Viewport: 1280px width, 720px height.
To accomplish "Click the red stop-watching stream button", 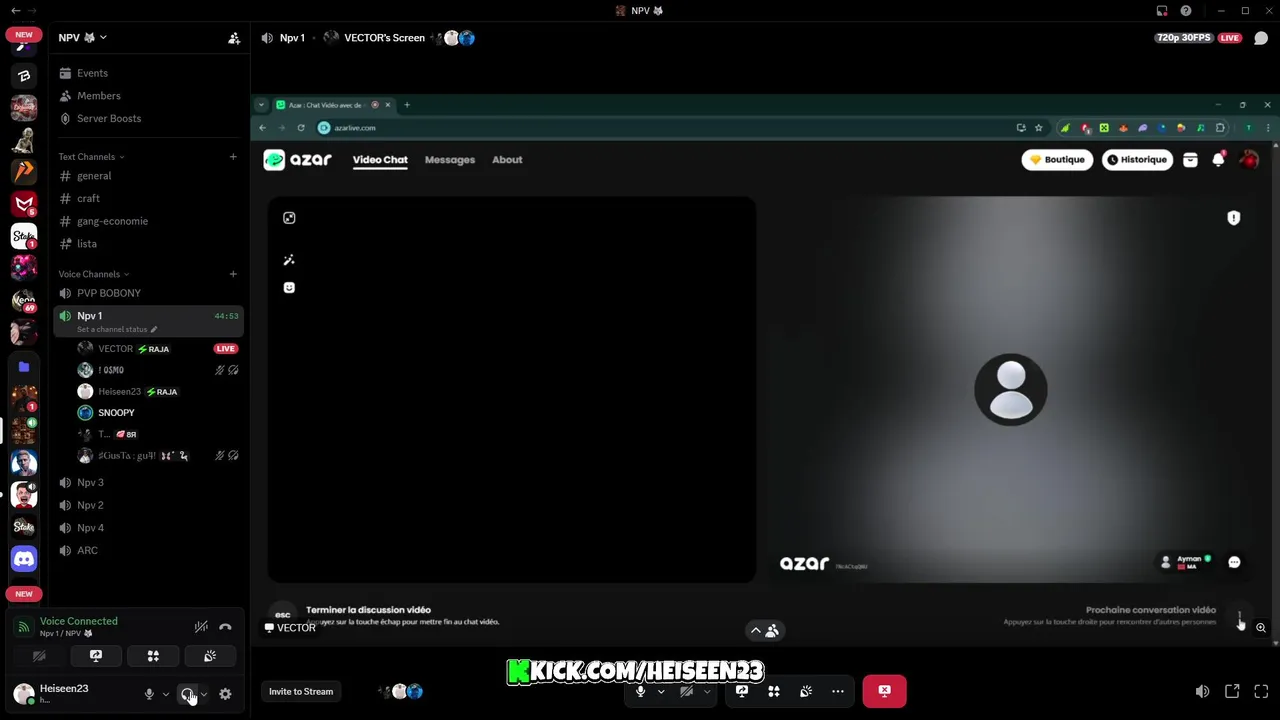I will pyautogui.click(x=885, y=691).
